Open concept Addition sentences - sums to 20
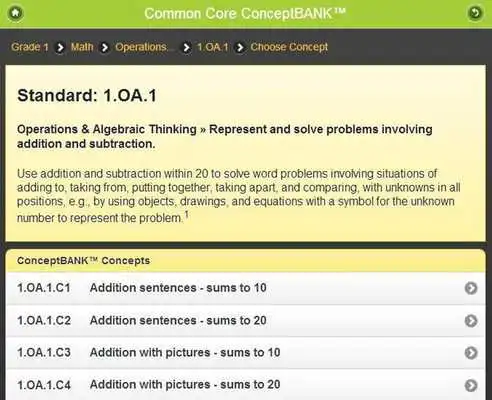The height and width of the screenshot is (400, 492). [x=246, y=321]
